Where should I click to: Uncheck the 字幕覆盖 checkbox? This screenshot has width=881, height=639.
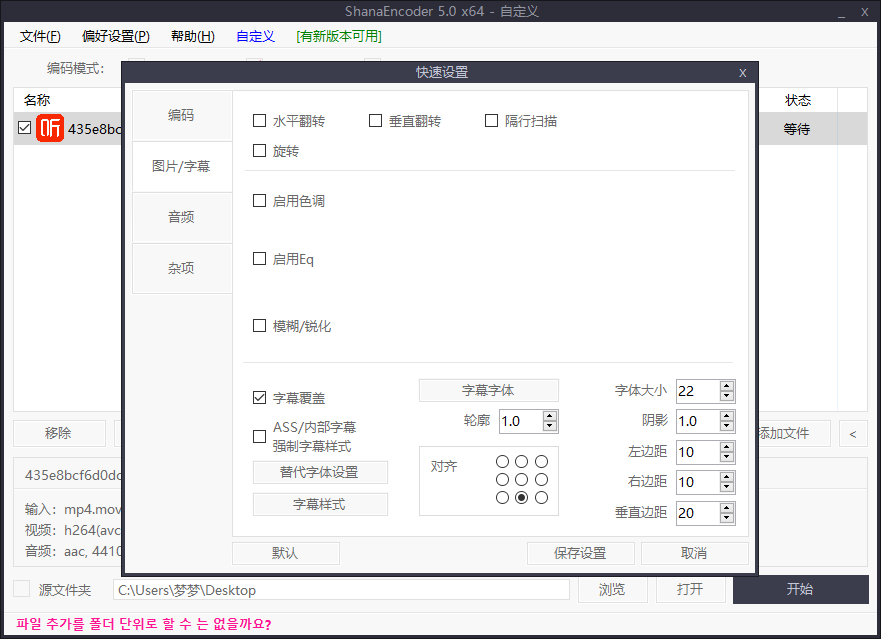point(259,398)
